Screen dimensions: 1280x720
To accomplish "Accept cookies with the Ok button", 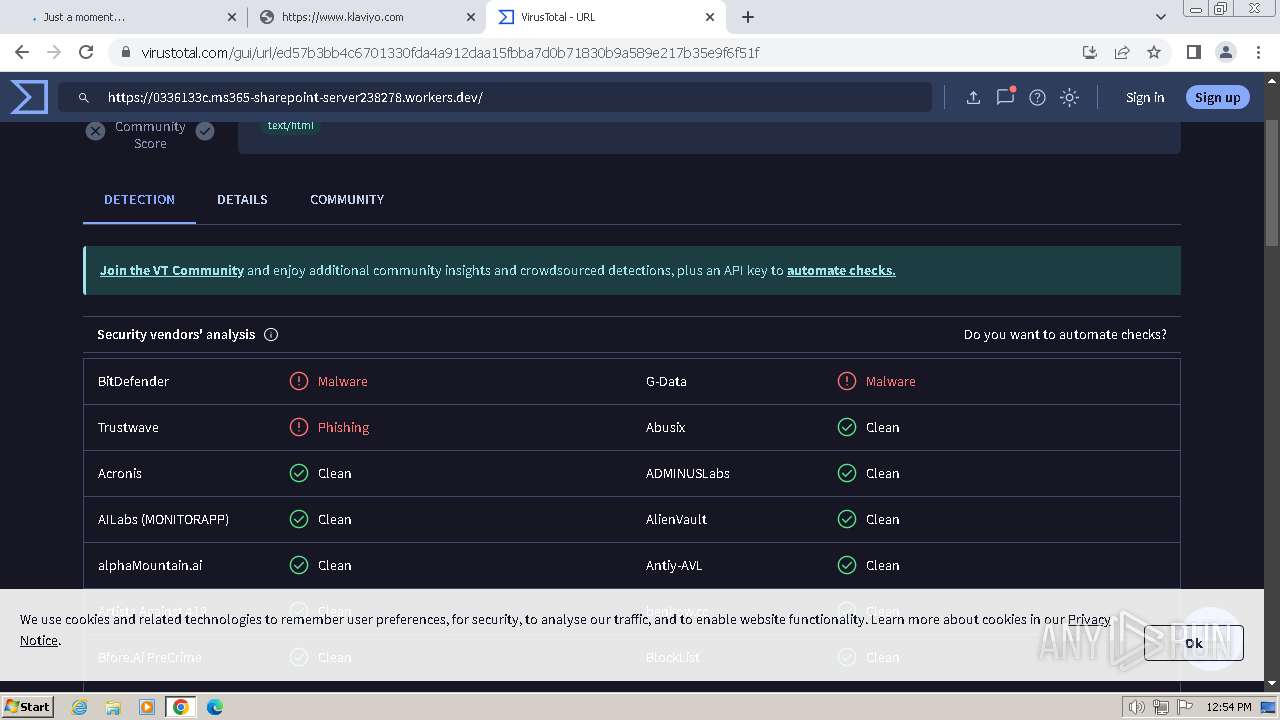I will tap(1194, 643).
